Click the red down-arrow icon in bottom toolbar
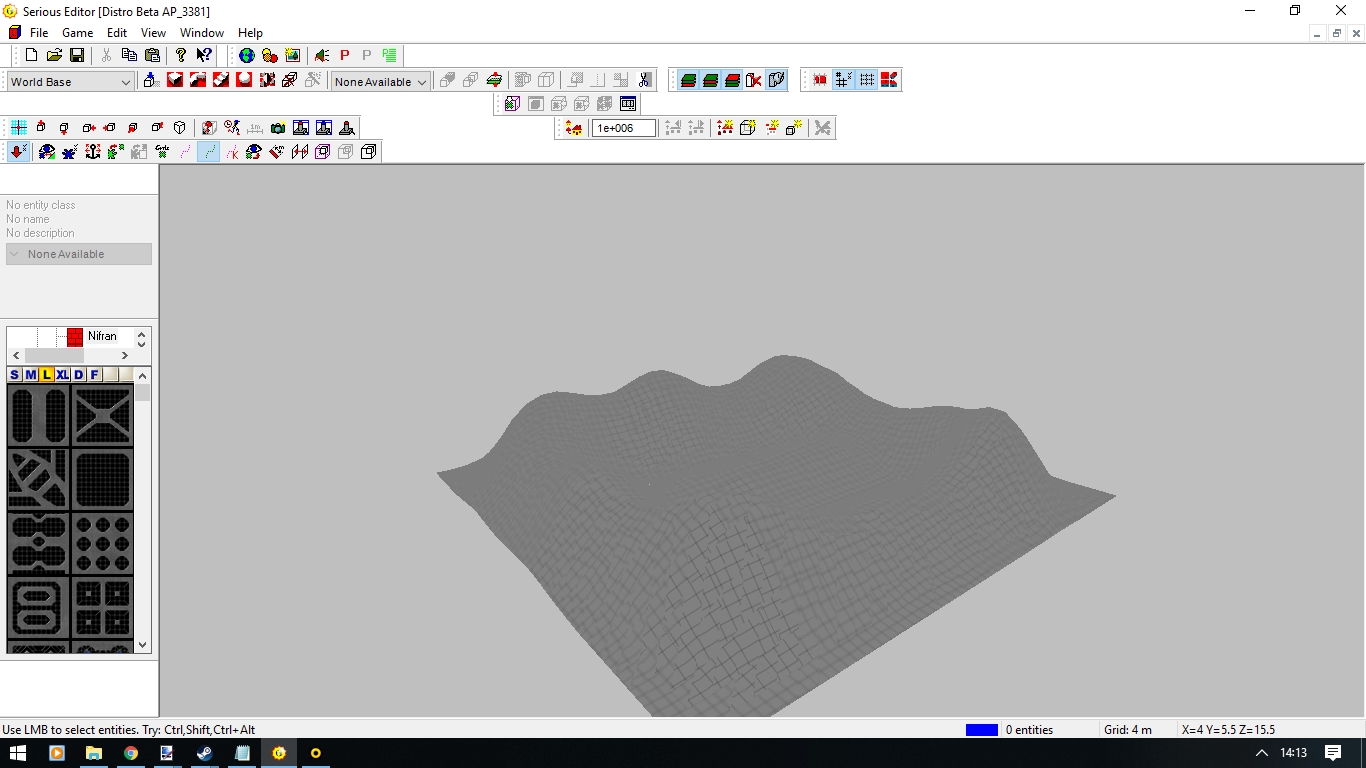Screen dimensions: 1366x768 click(x=18, y=151)
